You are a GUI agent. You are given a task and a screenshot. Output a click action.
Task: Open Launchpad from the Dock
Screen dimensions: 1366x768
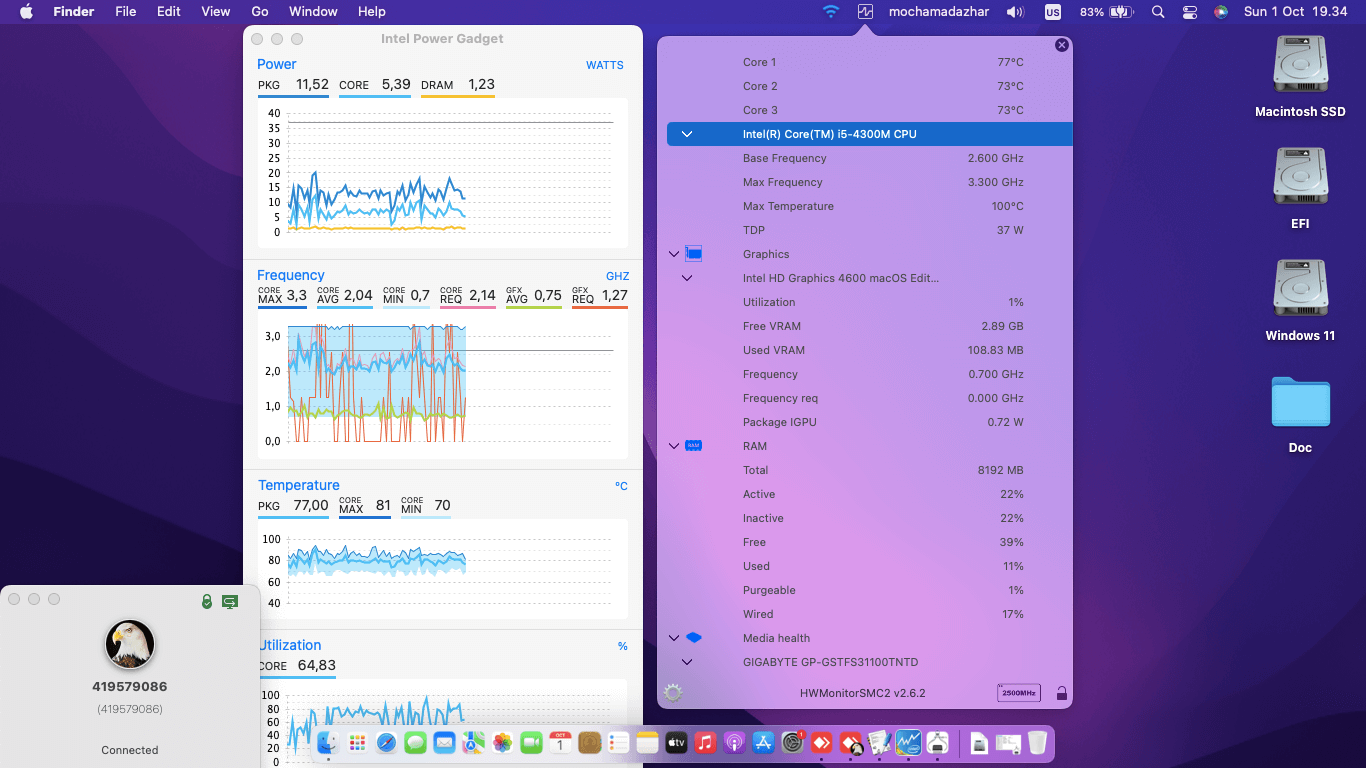[x=357, y=743]
